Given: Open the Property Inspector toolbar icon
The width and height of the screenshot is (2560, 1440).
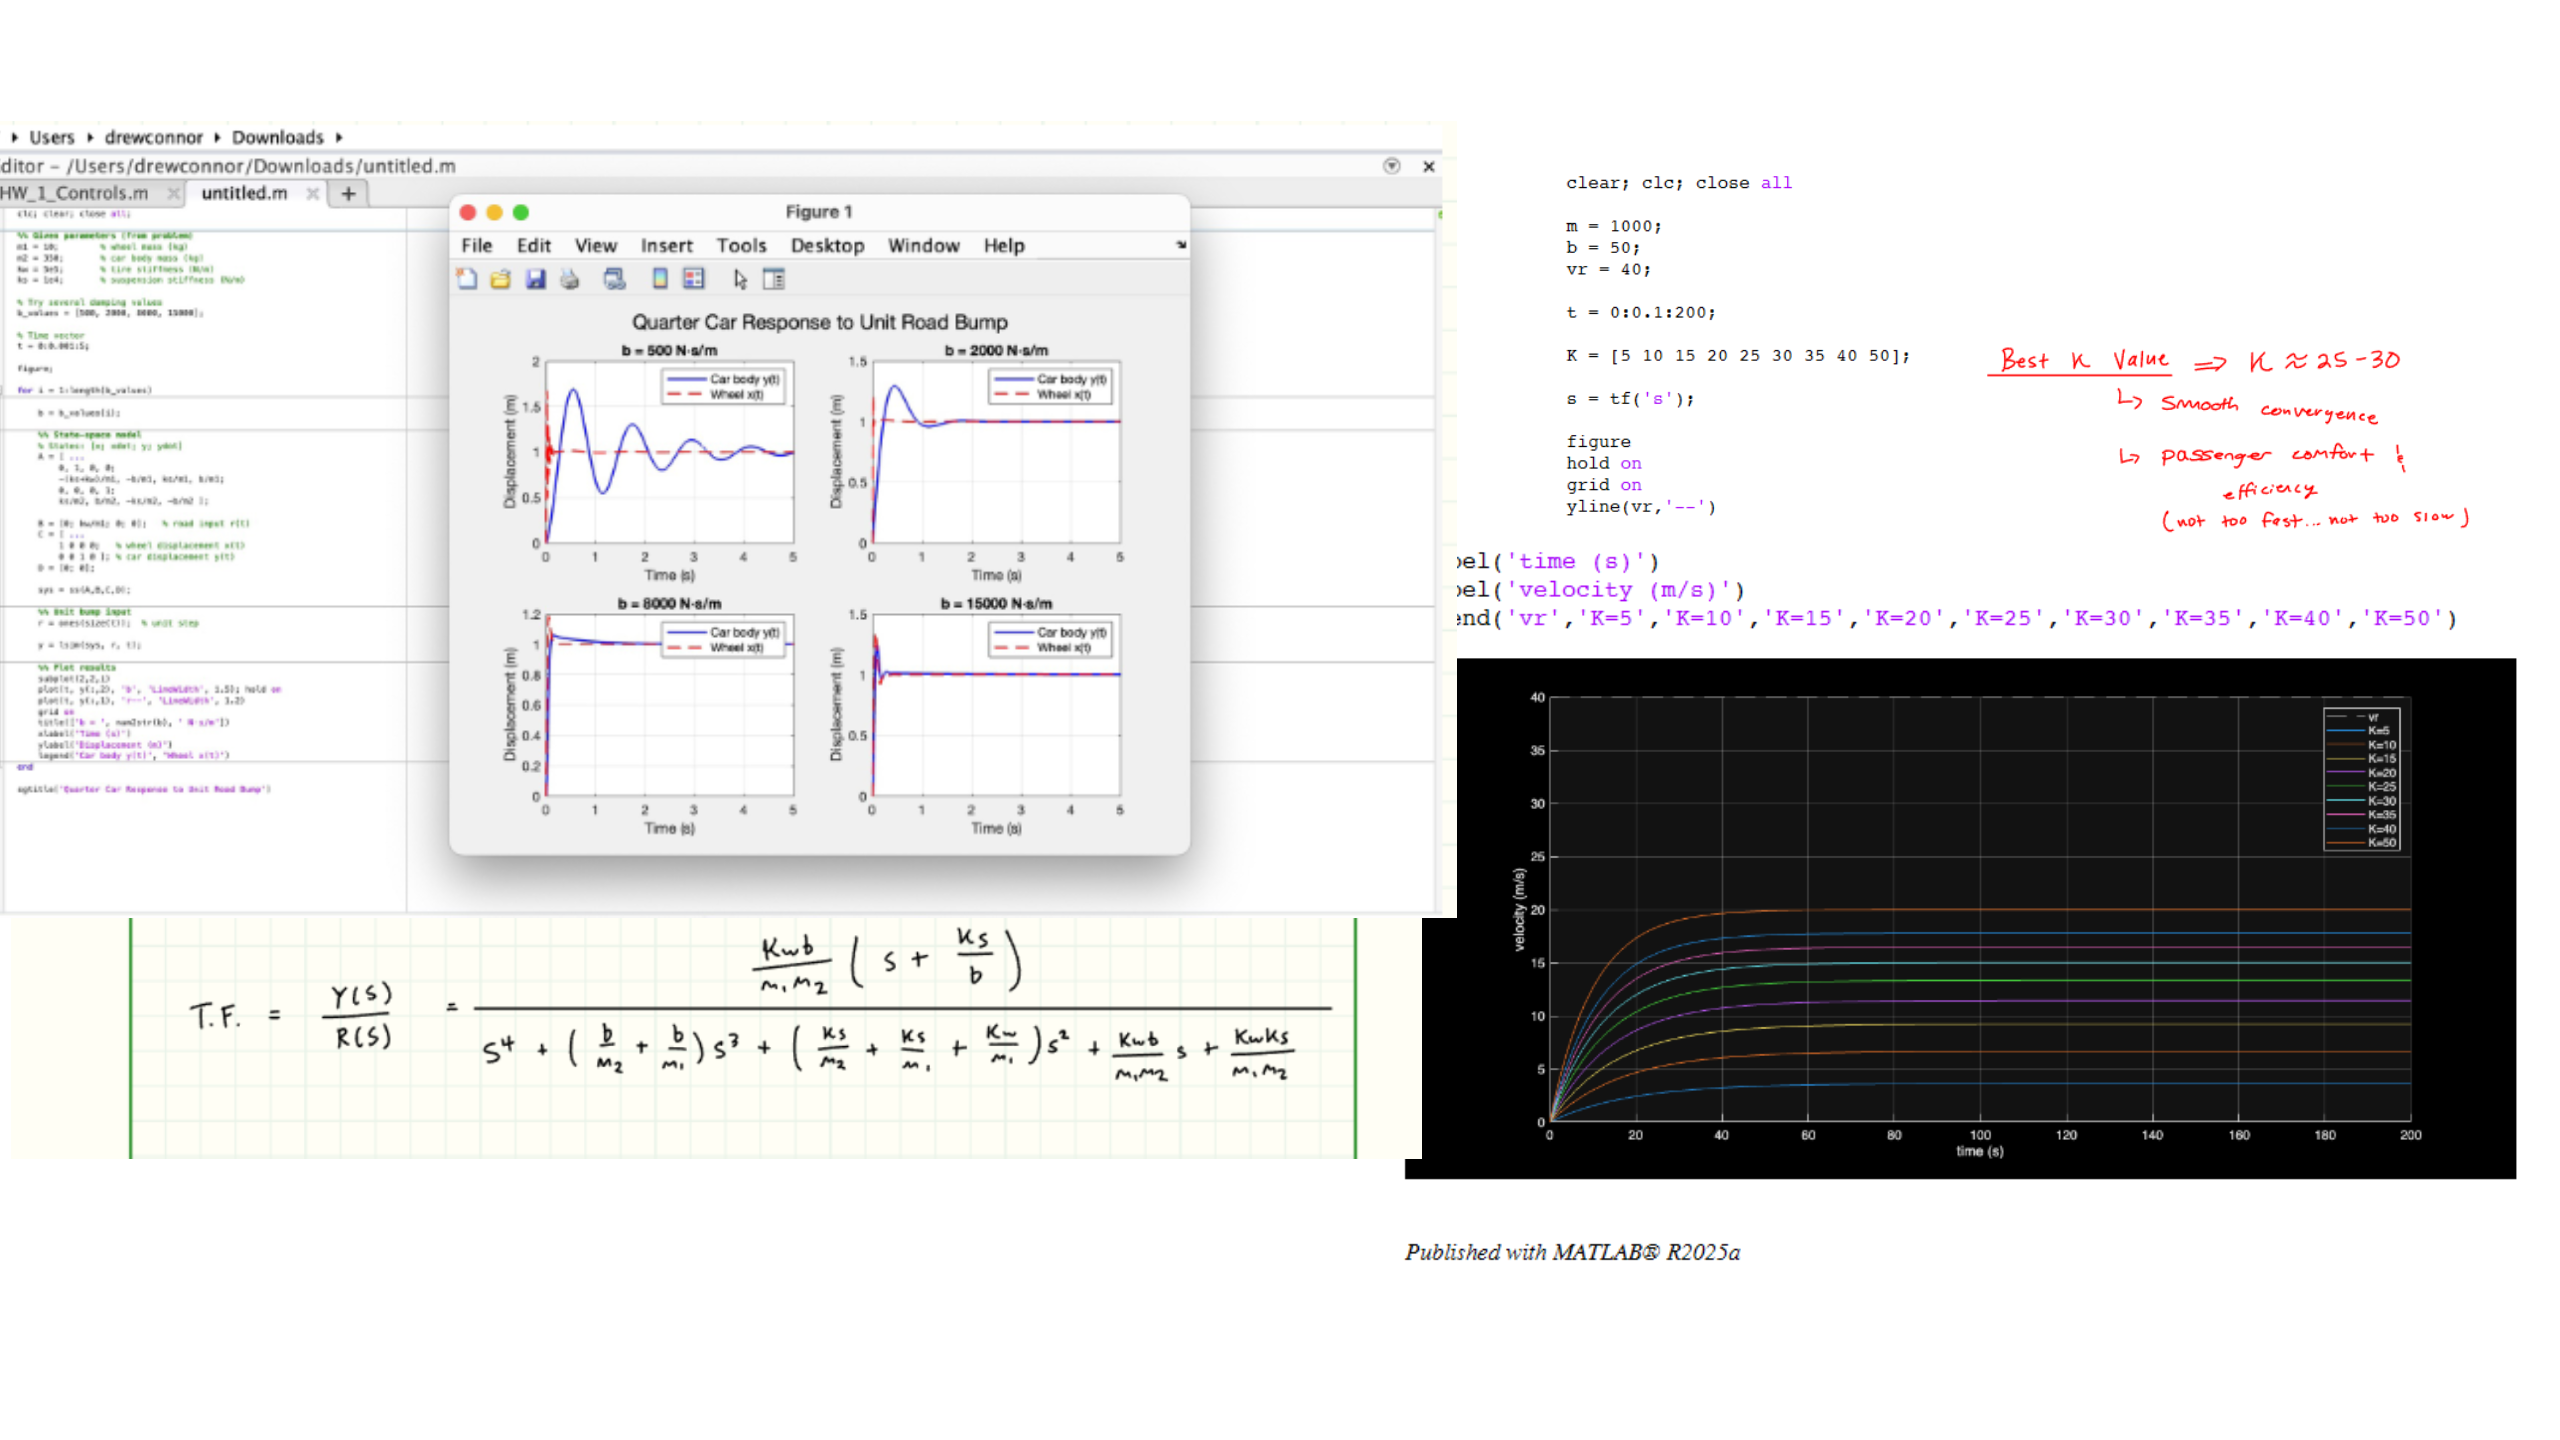Looking at the screenshot, I should click(774, 279).
